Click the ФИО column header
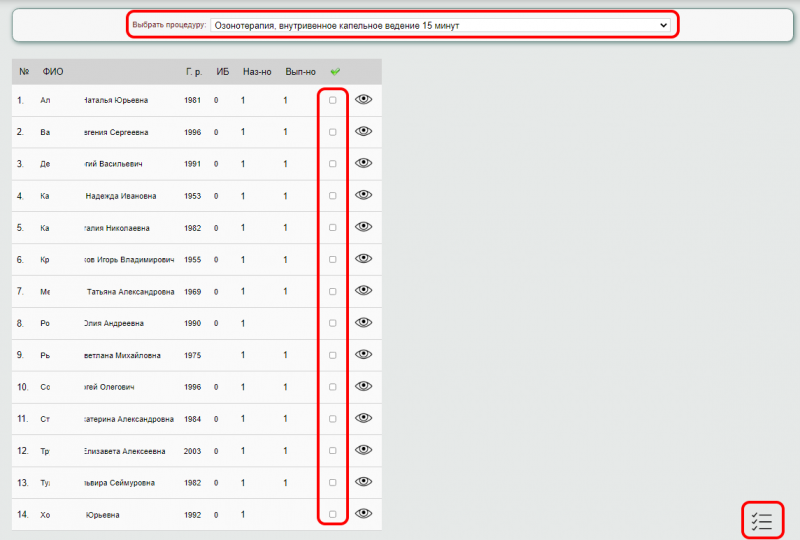Screen dimensions: 800x540 point(53,72)
